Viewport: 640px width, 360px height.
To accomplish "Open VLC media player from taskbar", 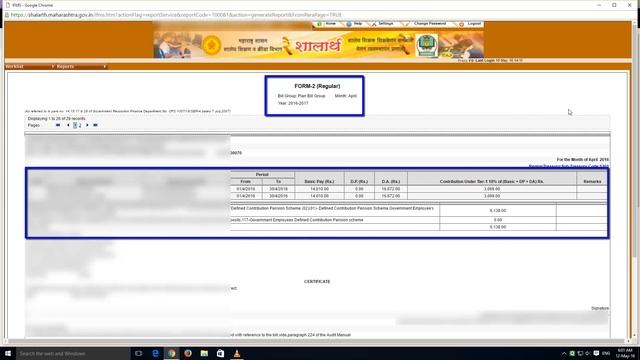I will click(237, 353).
